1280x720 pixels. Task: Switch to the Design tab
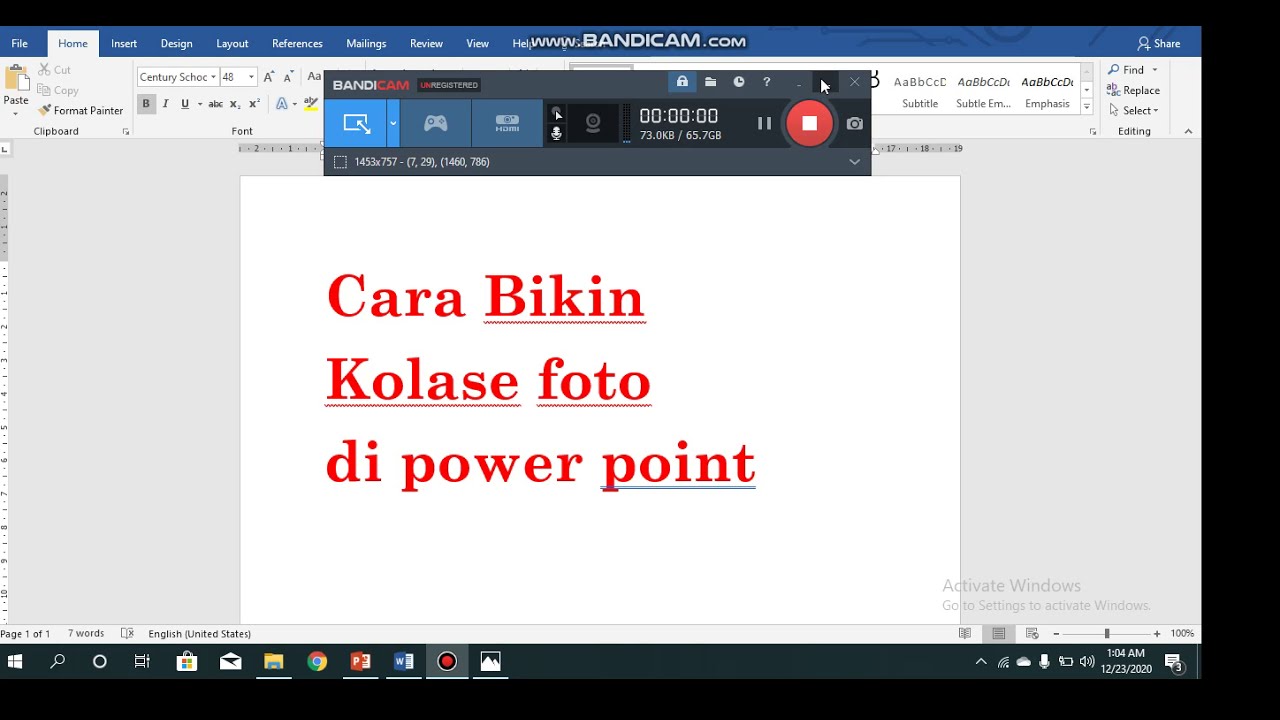pos(176,44)
